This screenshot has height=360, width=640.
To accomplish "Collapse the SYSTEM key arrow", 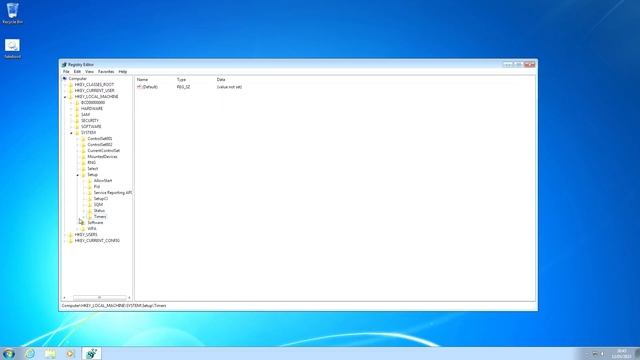I will point(71,133).
